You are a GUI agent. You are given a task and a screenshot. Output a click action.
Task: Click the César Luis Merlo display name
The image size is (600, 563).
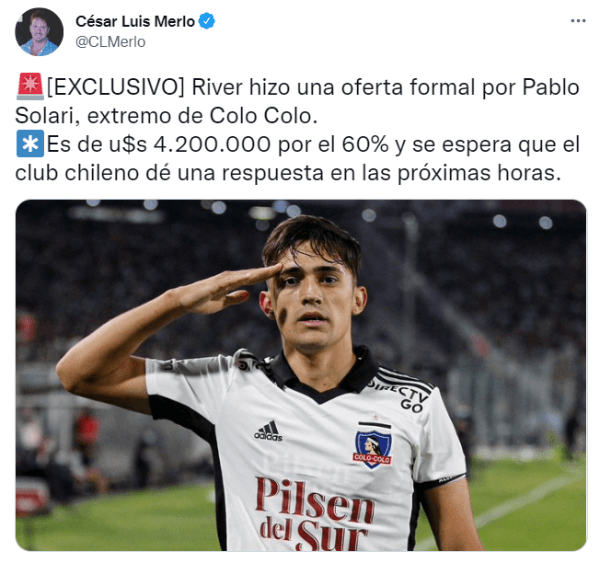click(135, 21)
